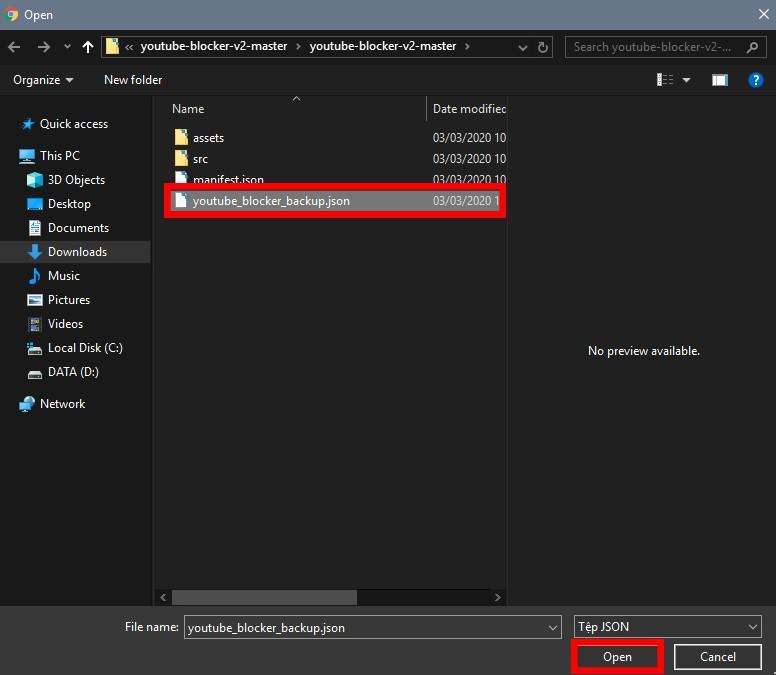The width and height of the screenshot is (776, 675).
Task: Click left arrow of horizontal scrollbar
Action: (163, 597)
